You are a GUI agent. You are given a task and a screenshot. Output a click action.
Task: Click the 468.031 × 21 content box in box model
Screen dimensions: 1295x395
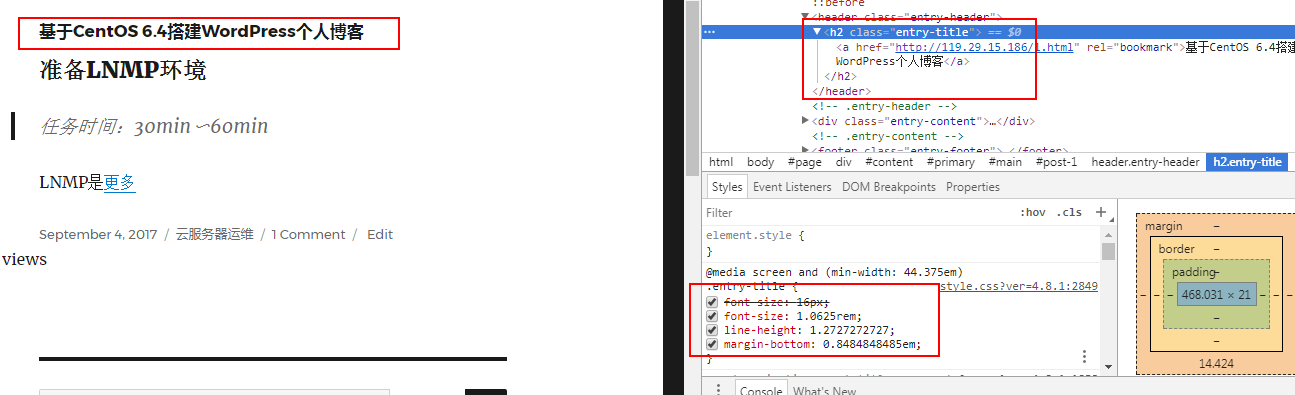1216,295
